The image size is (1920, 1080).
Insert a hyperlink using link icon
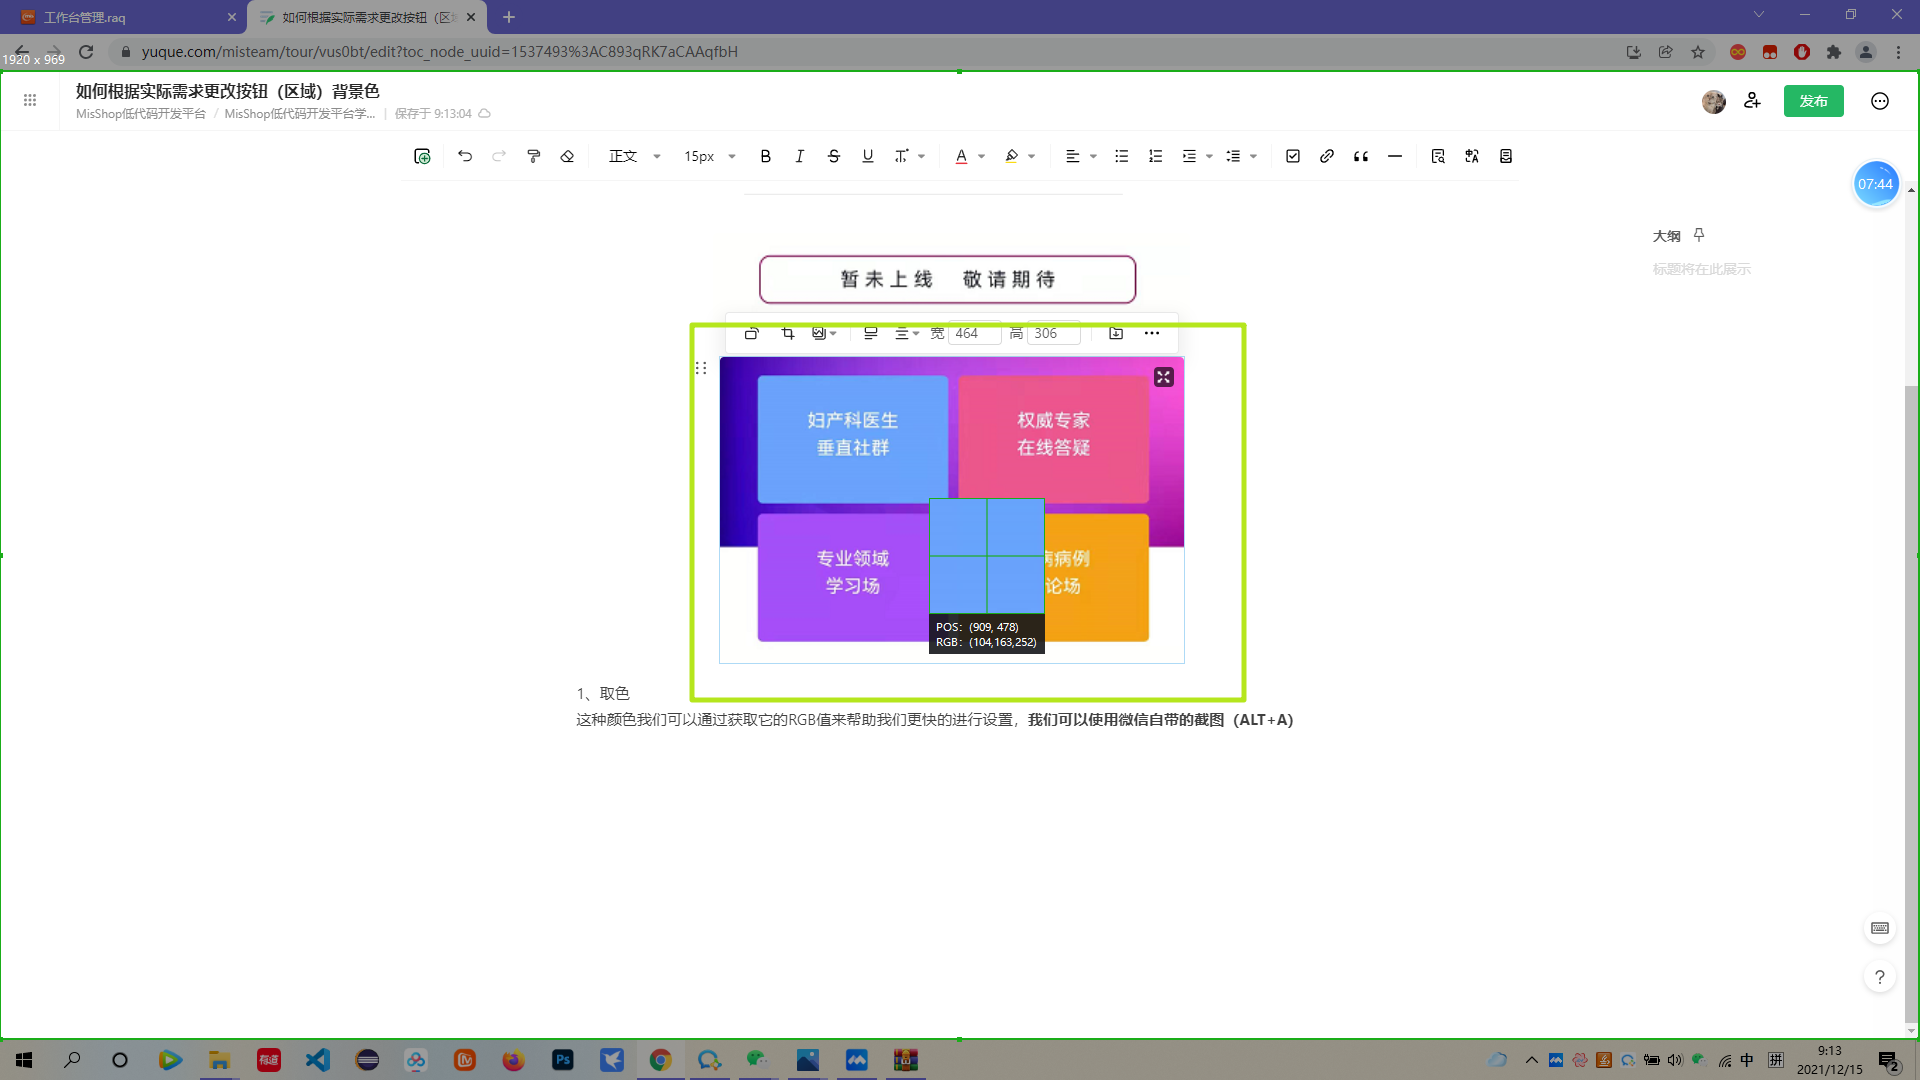point(1327,156)
